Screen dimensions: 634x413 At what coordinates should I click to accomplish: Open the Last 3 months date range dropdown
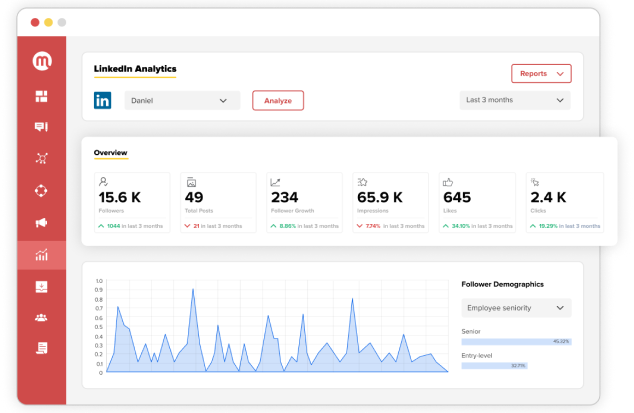(x=515, y=100)
